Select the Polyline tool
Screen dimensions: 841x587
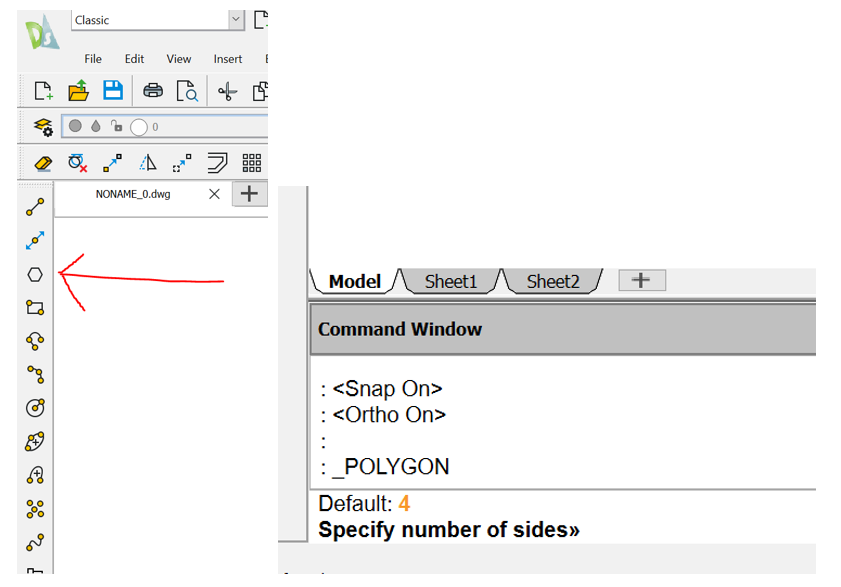click(35, 375)
